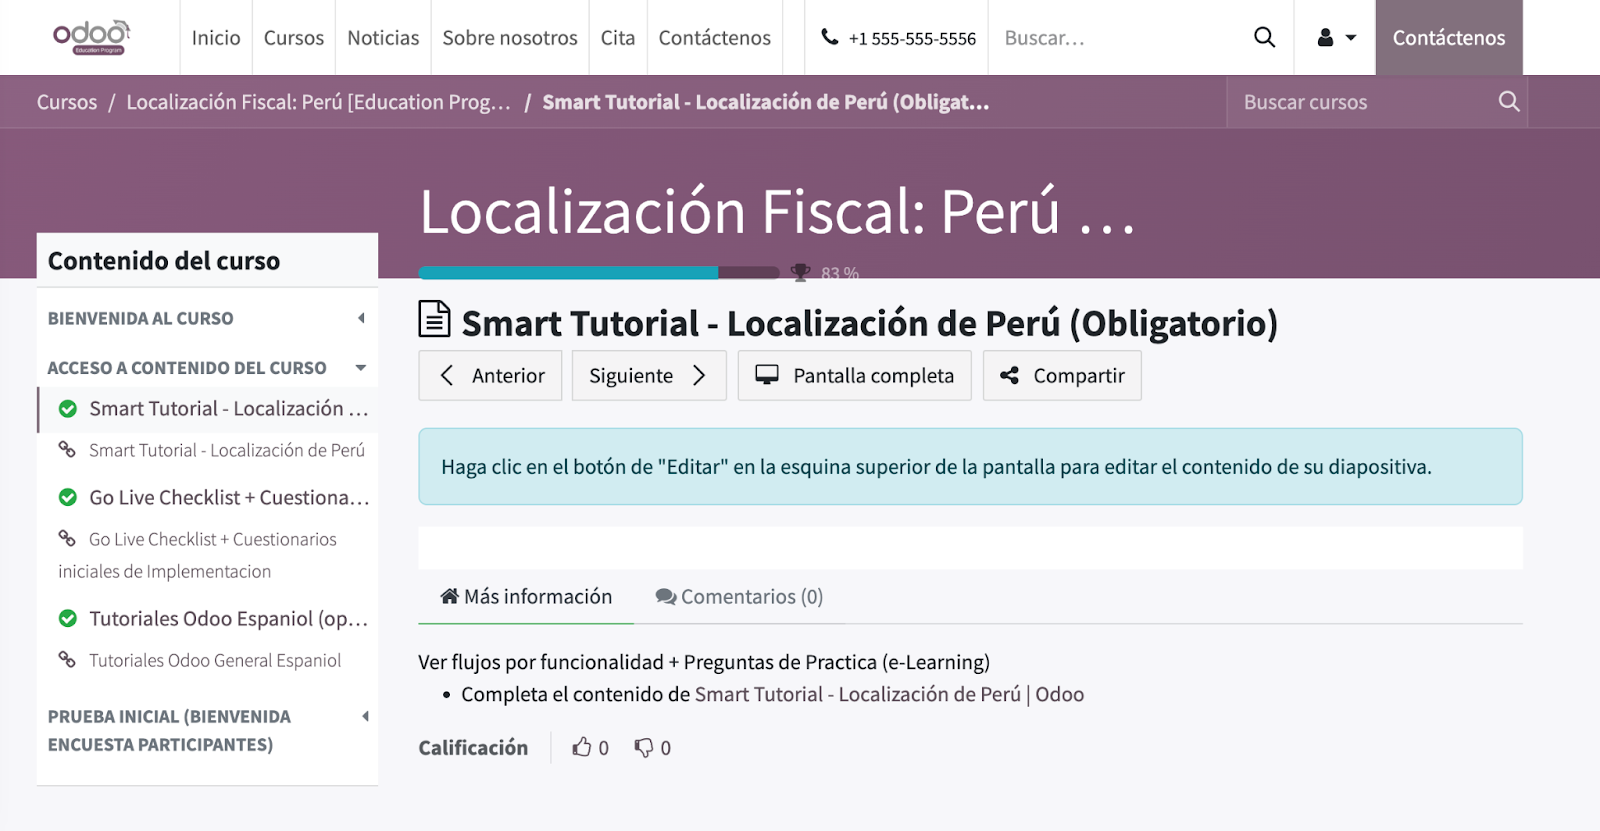This screenshot has width=1600, height=831.
Task: Open Smart Tutorial - Localización de Perú | Odoo link
Action: pos(889,694)
